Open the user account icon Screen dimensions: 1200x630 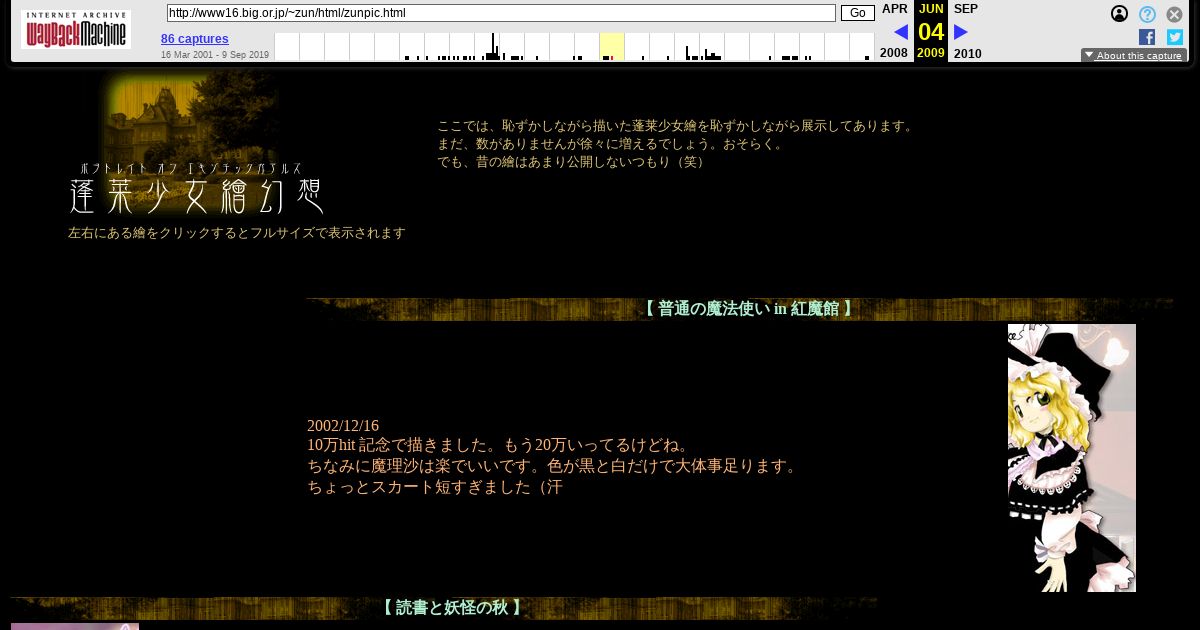tap(1120, 14)
